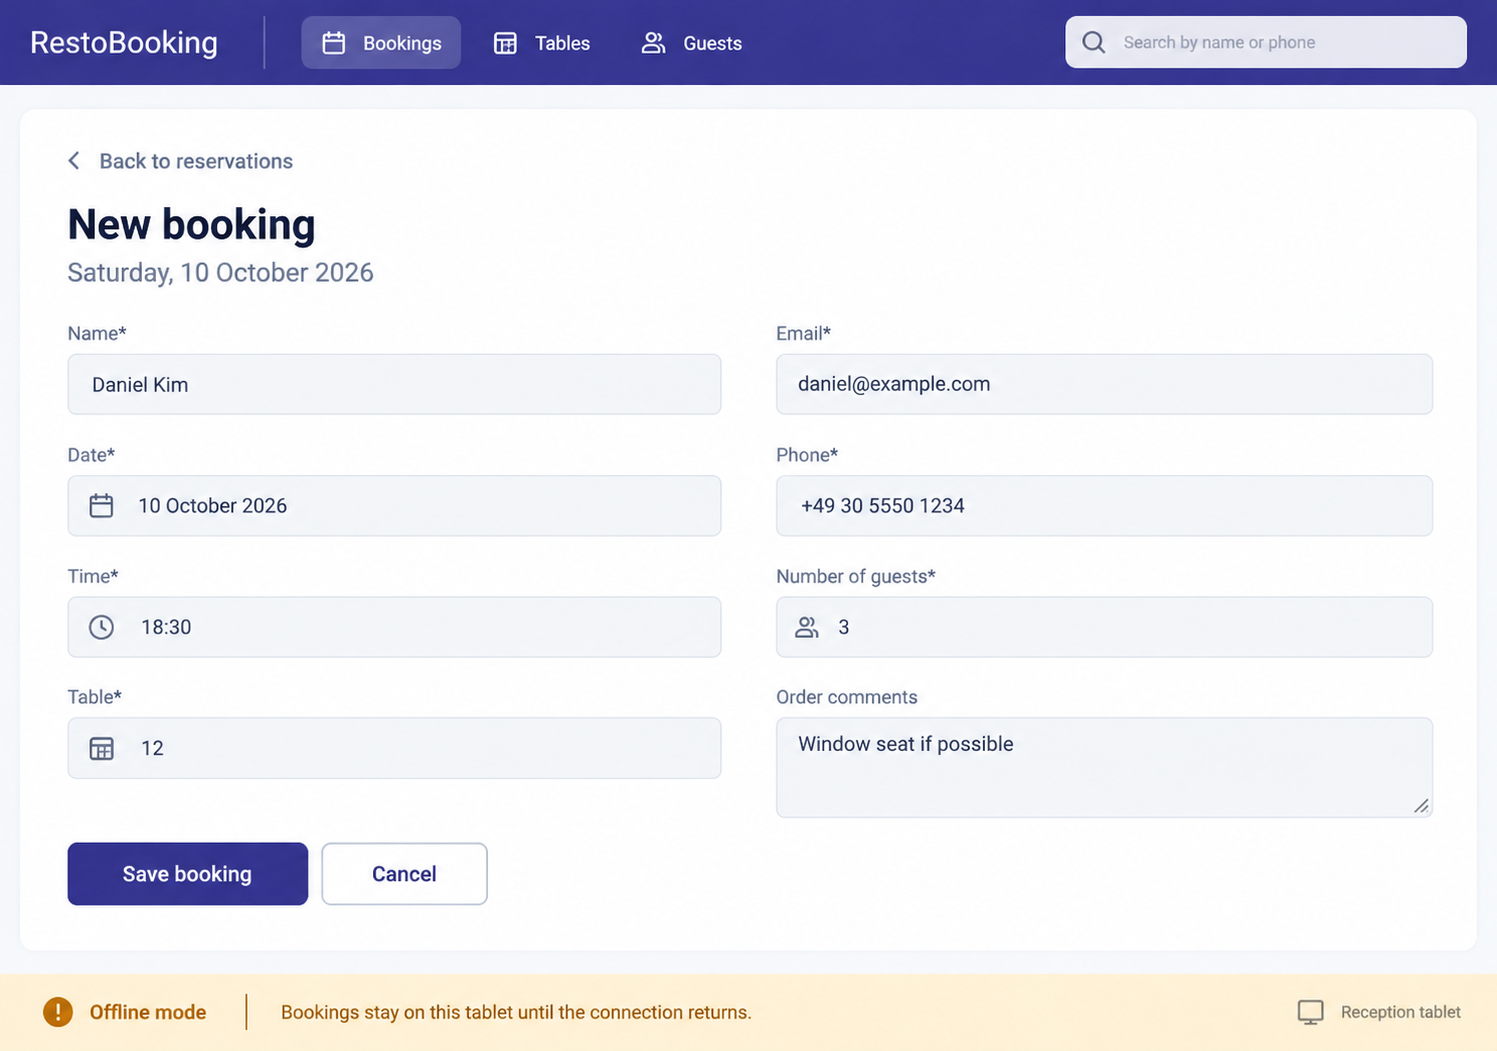
Task: Click the Offline mode warning icon
Action: (x=58, y=1012)
